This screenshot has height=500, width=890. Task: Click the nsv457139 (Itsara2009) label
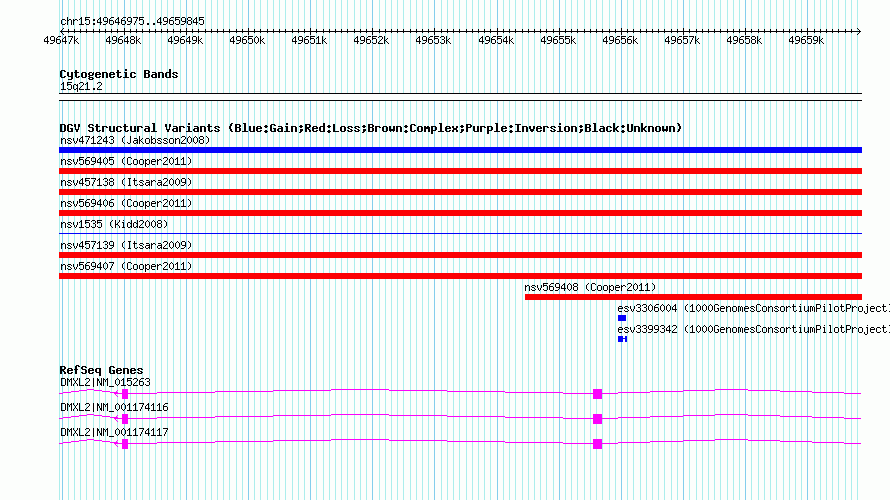[x=126, y=245]
